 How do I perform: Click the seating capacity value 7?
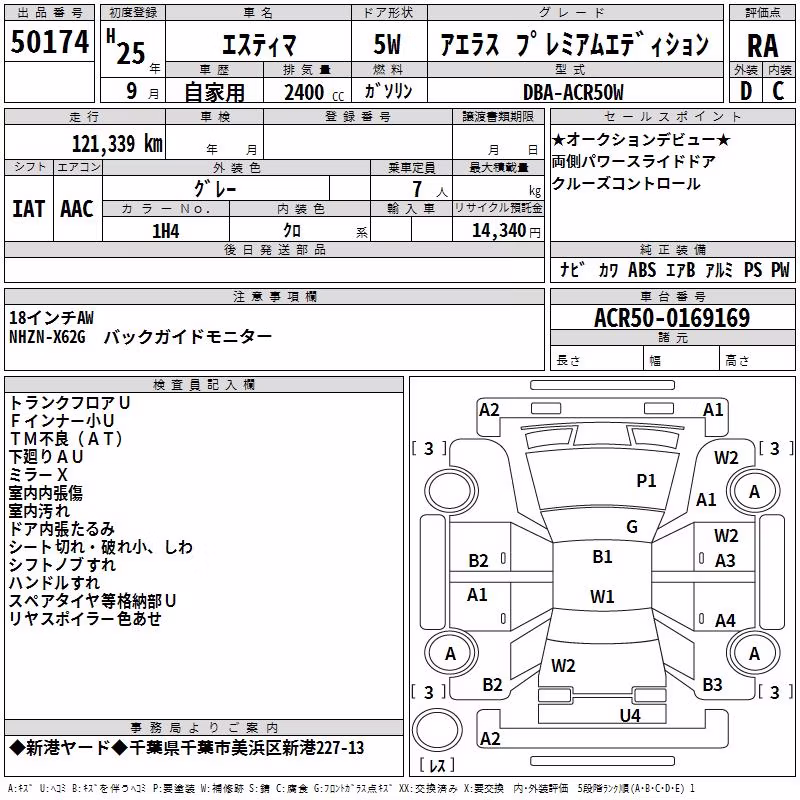pos(417,189)
